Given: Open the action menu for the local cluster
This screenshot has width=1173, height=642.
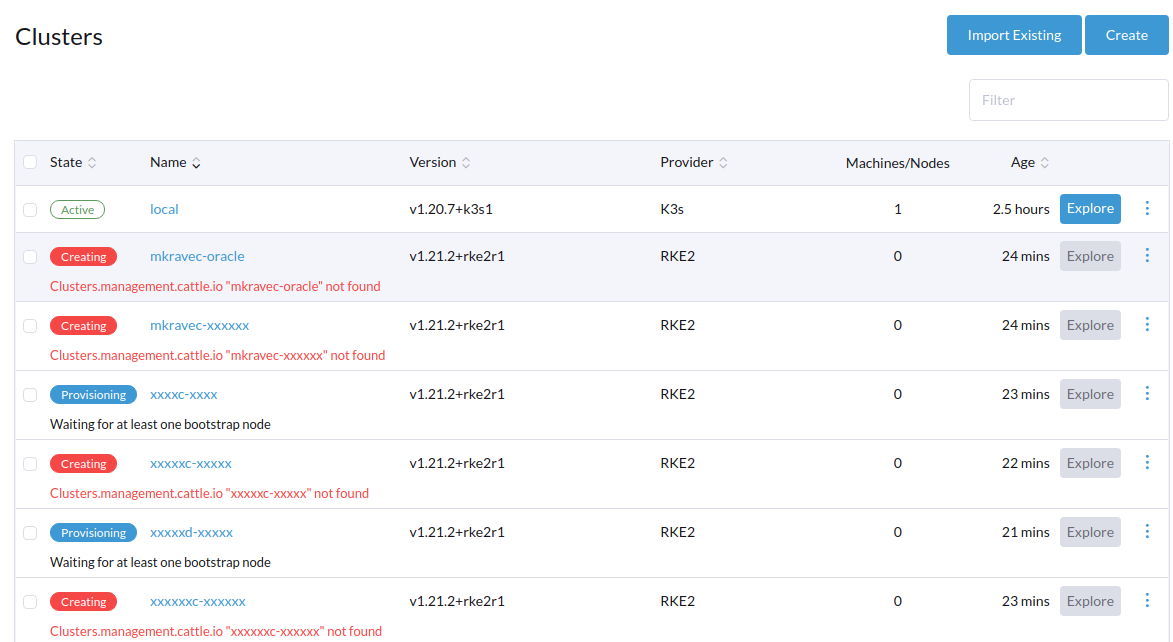Looking at the screenshot, I should tap(1147, 208).
